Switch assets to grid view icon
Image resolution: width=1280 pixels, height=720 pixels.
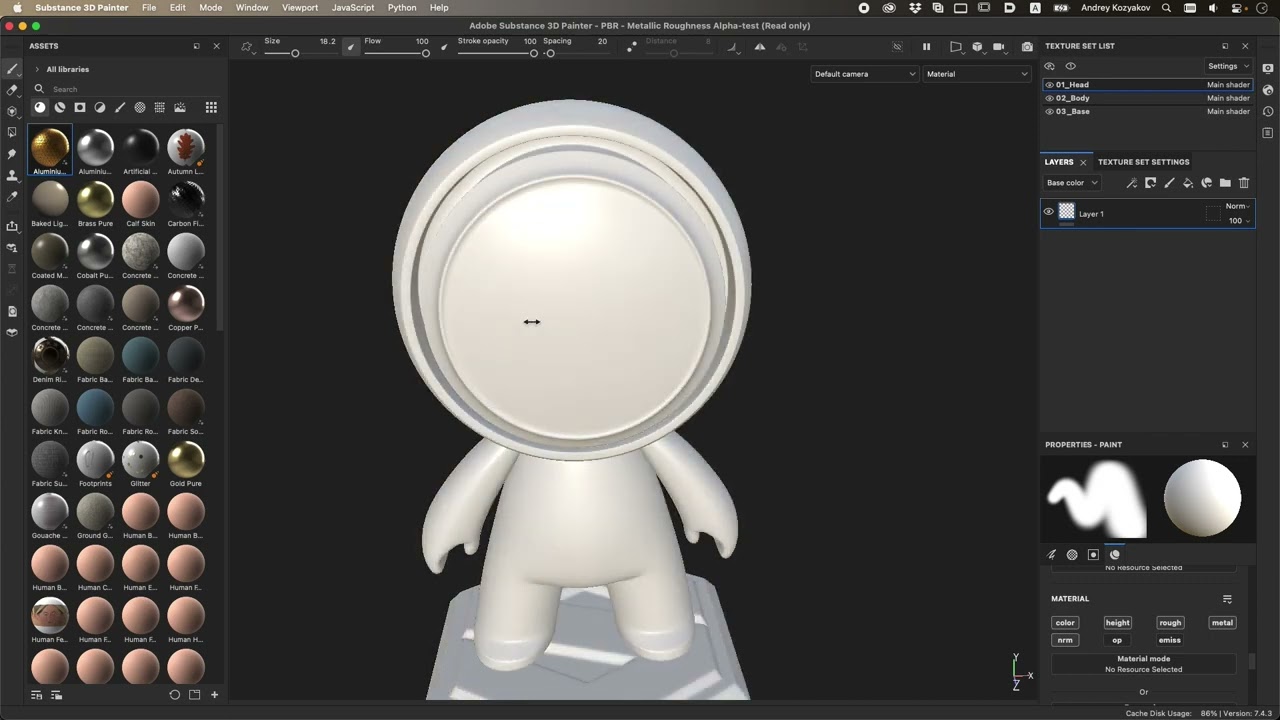211,107
